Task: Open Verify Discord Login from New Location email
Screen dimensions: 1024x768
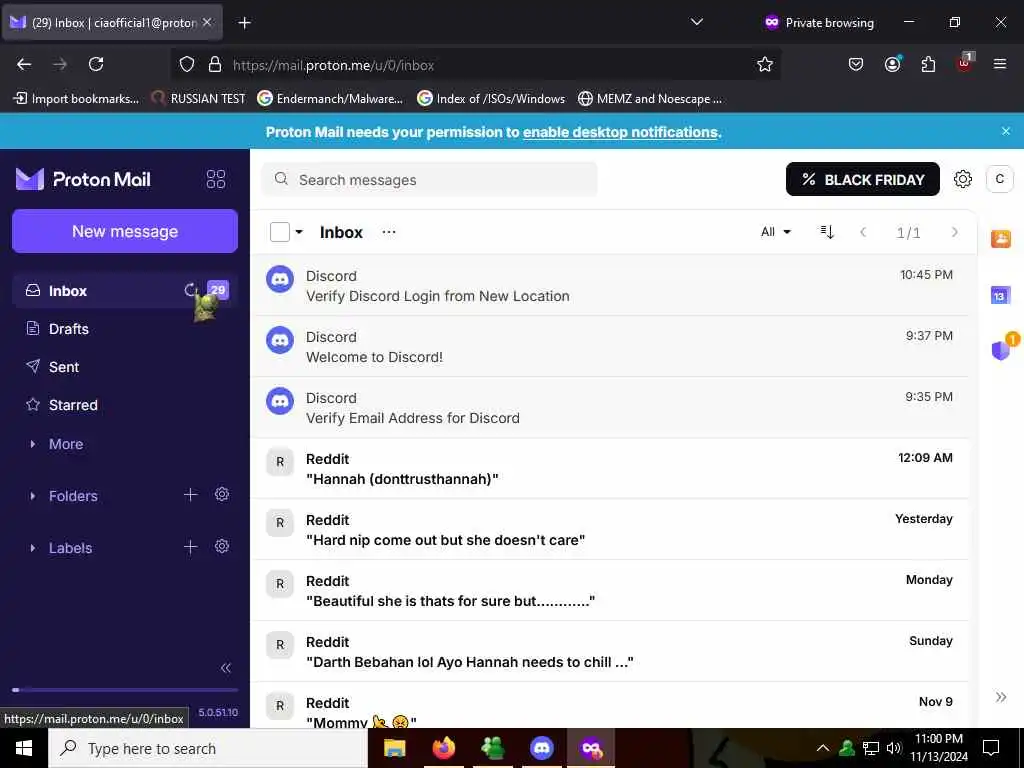Action: click(x=610, y=285)
